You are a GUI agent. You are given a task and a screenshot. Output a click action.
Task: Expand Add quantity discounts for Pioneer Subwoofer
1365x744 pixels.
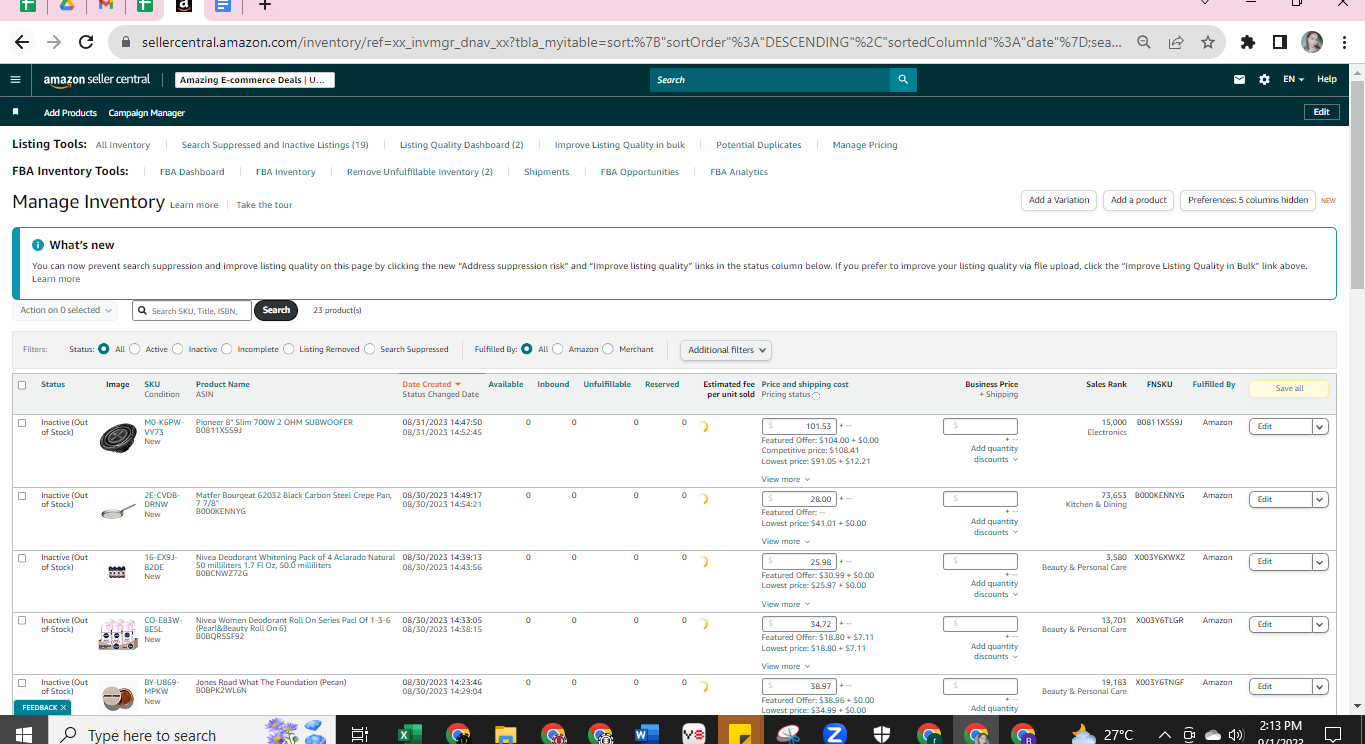[x=995, y=454]
